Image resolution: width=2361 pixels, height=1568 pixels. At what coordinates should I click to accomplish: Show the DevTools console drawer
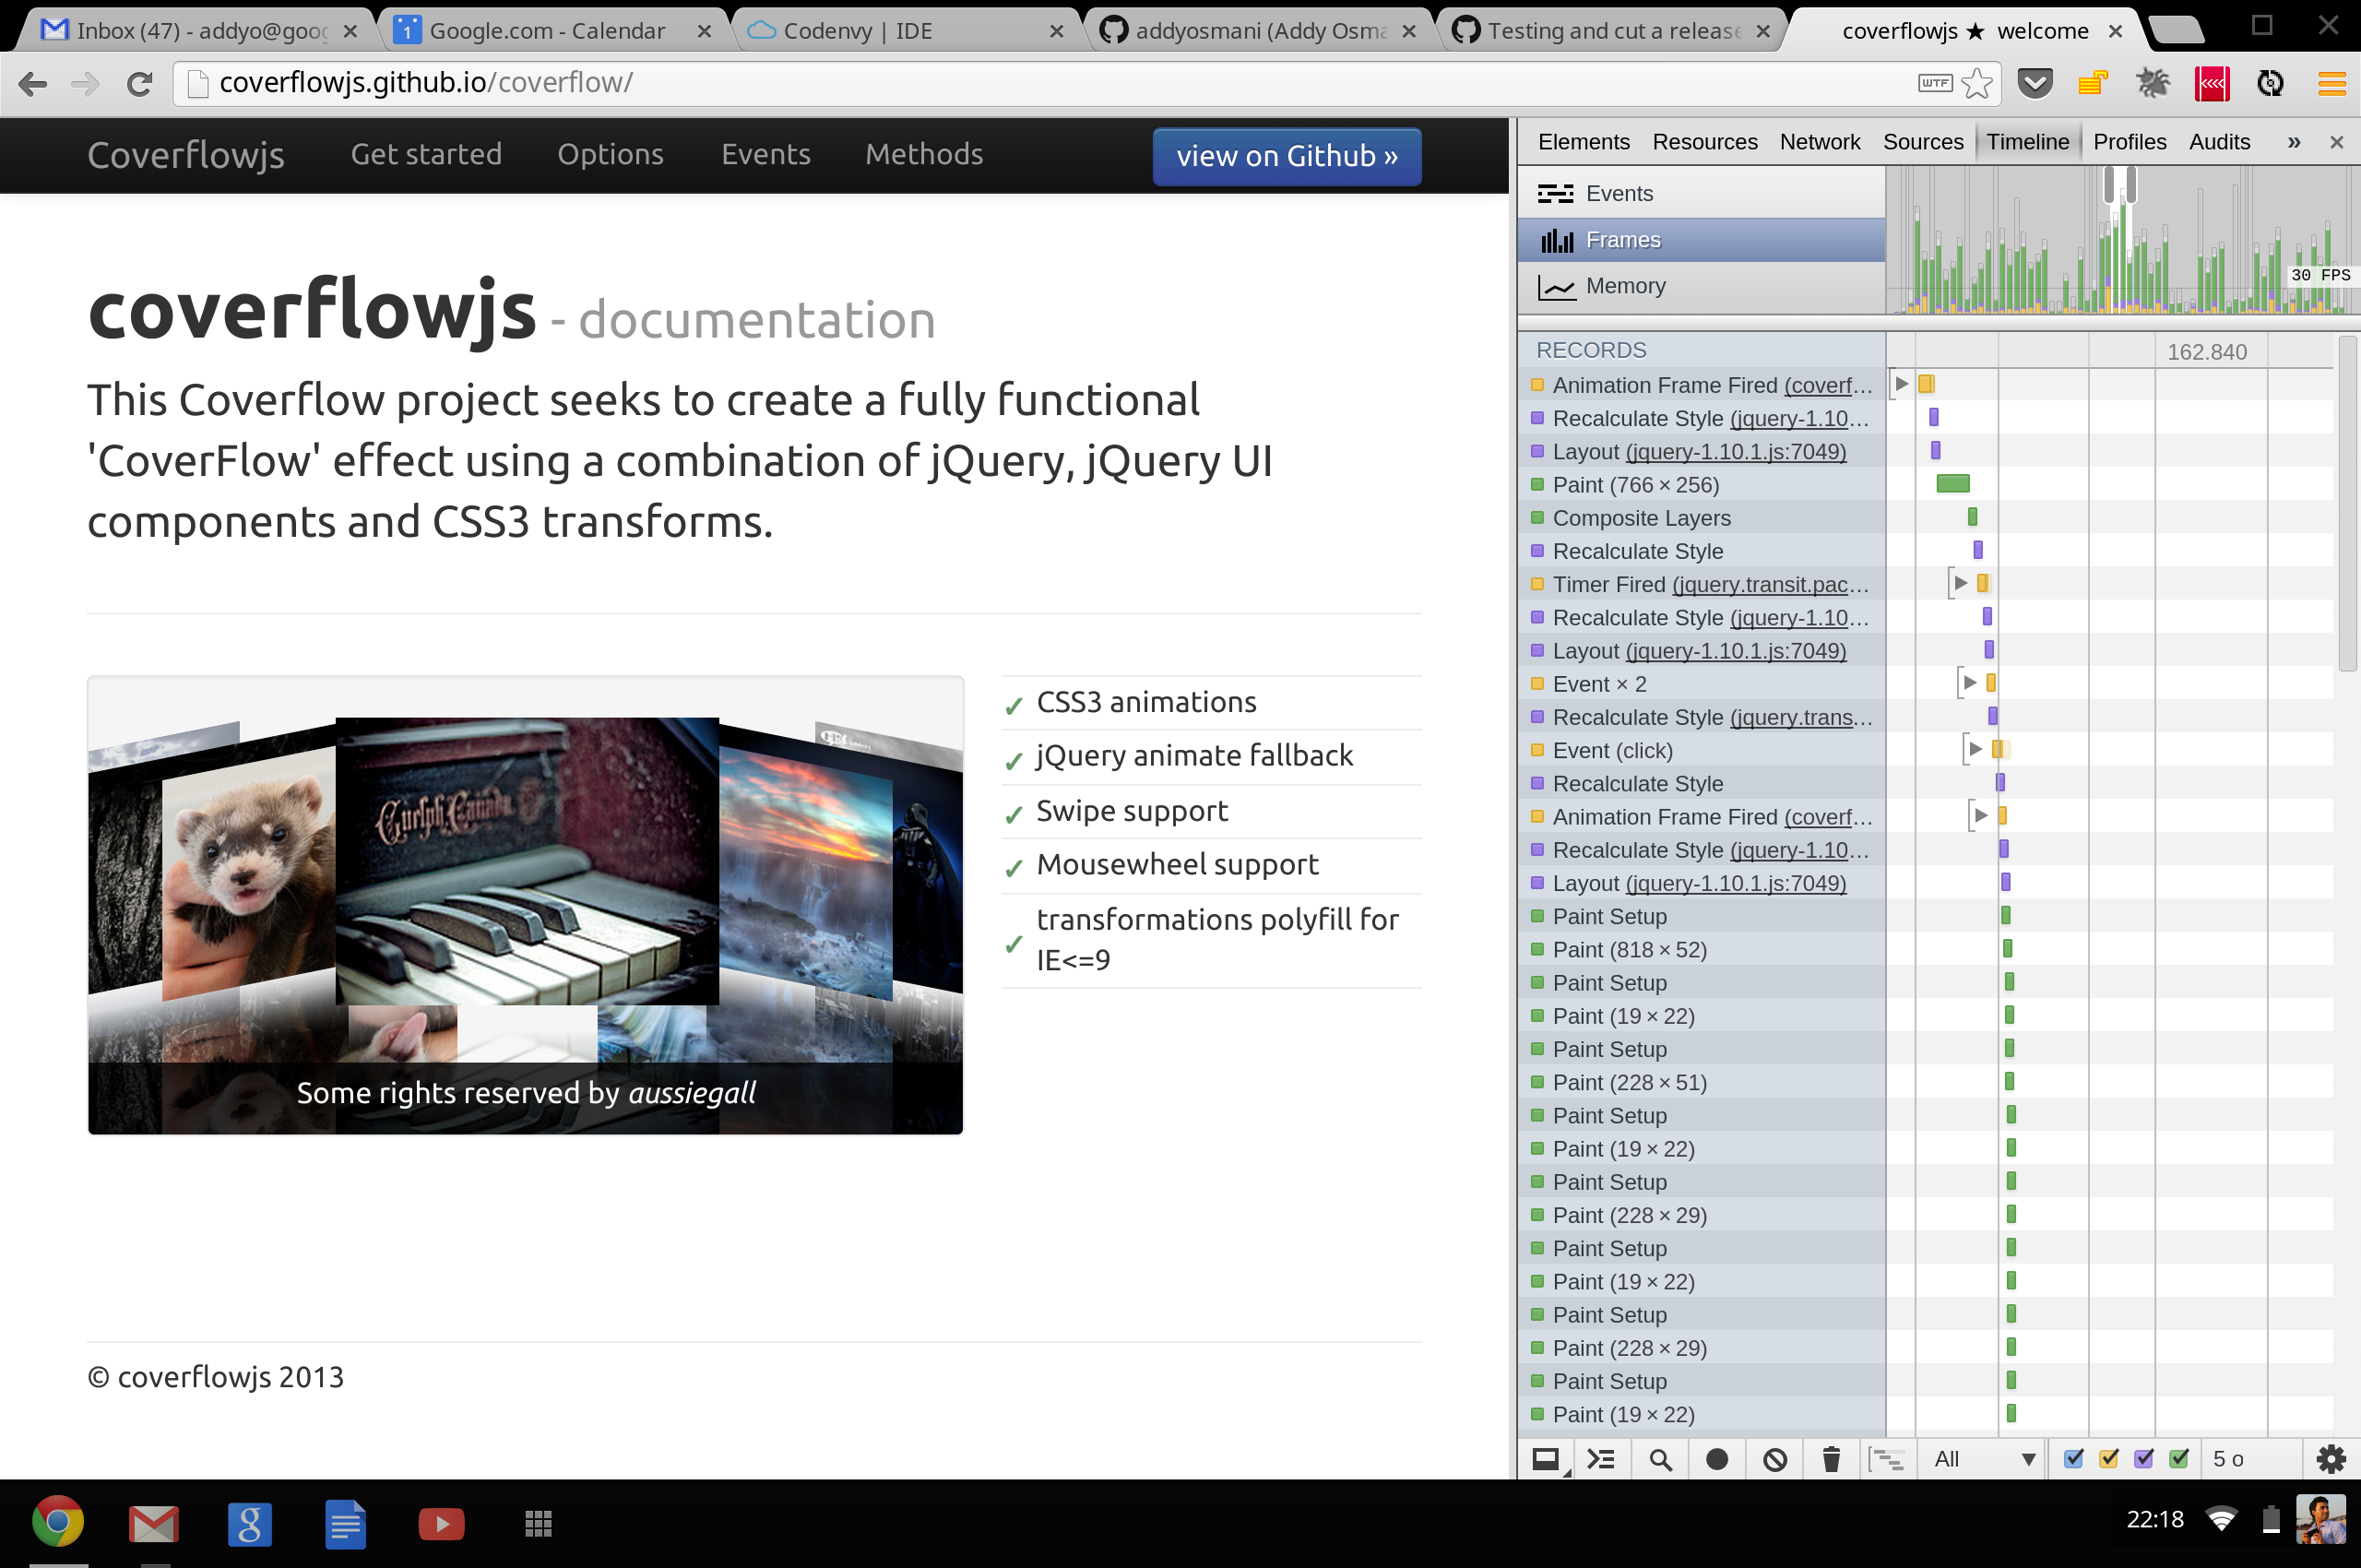[x=1601, y=1459]
